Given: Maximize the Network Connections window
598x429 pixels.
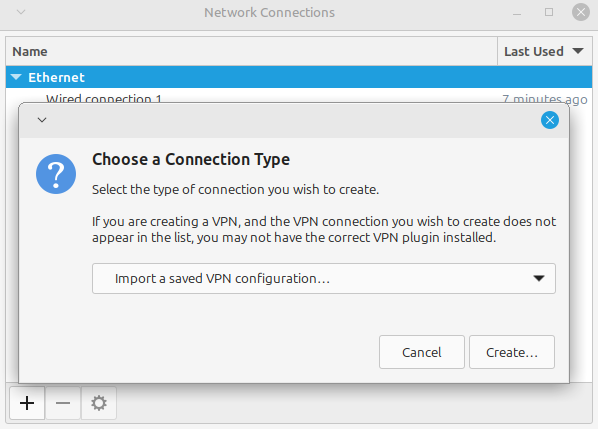Looking at the screenshot, I should click(x=549, y=12).
